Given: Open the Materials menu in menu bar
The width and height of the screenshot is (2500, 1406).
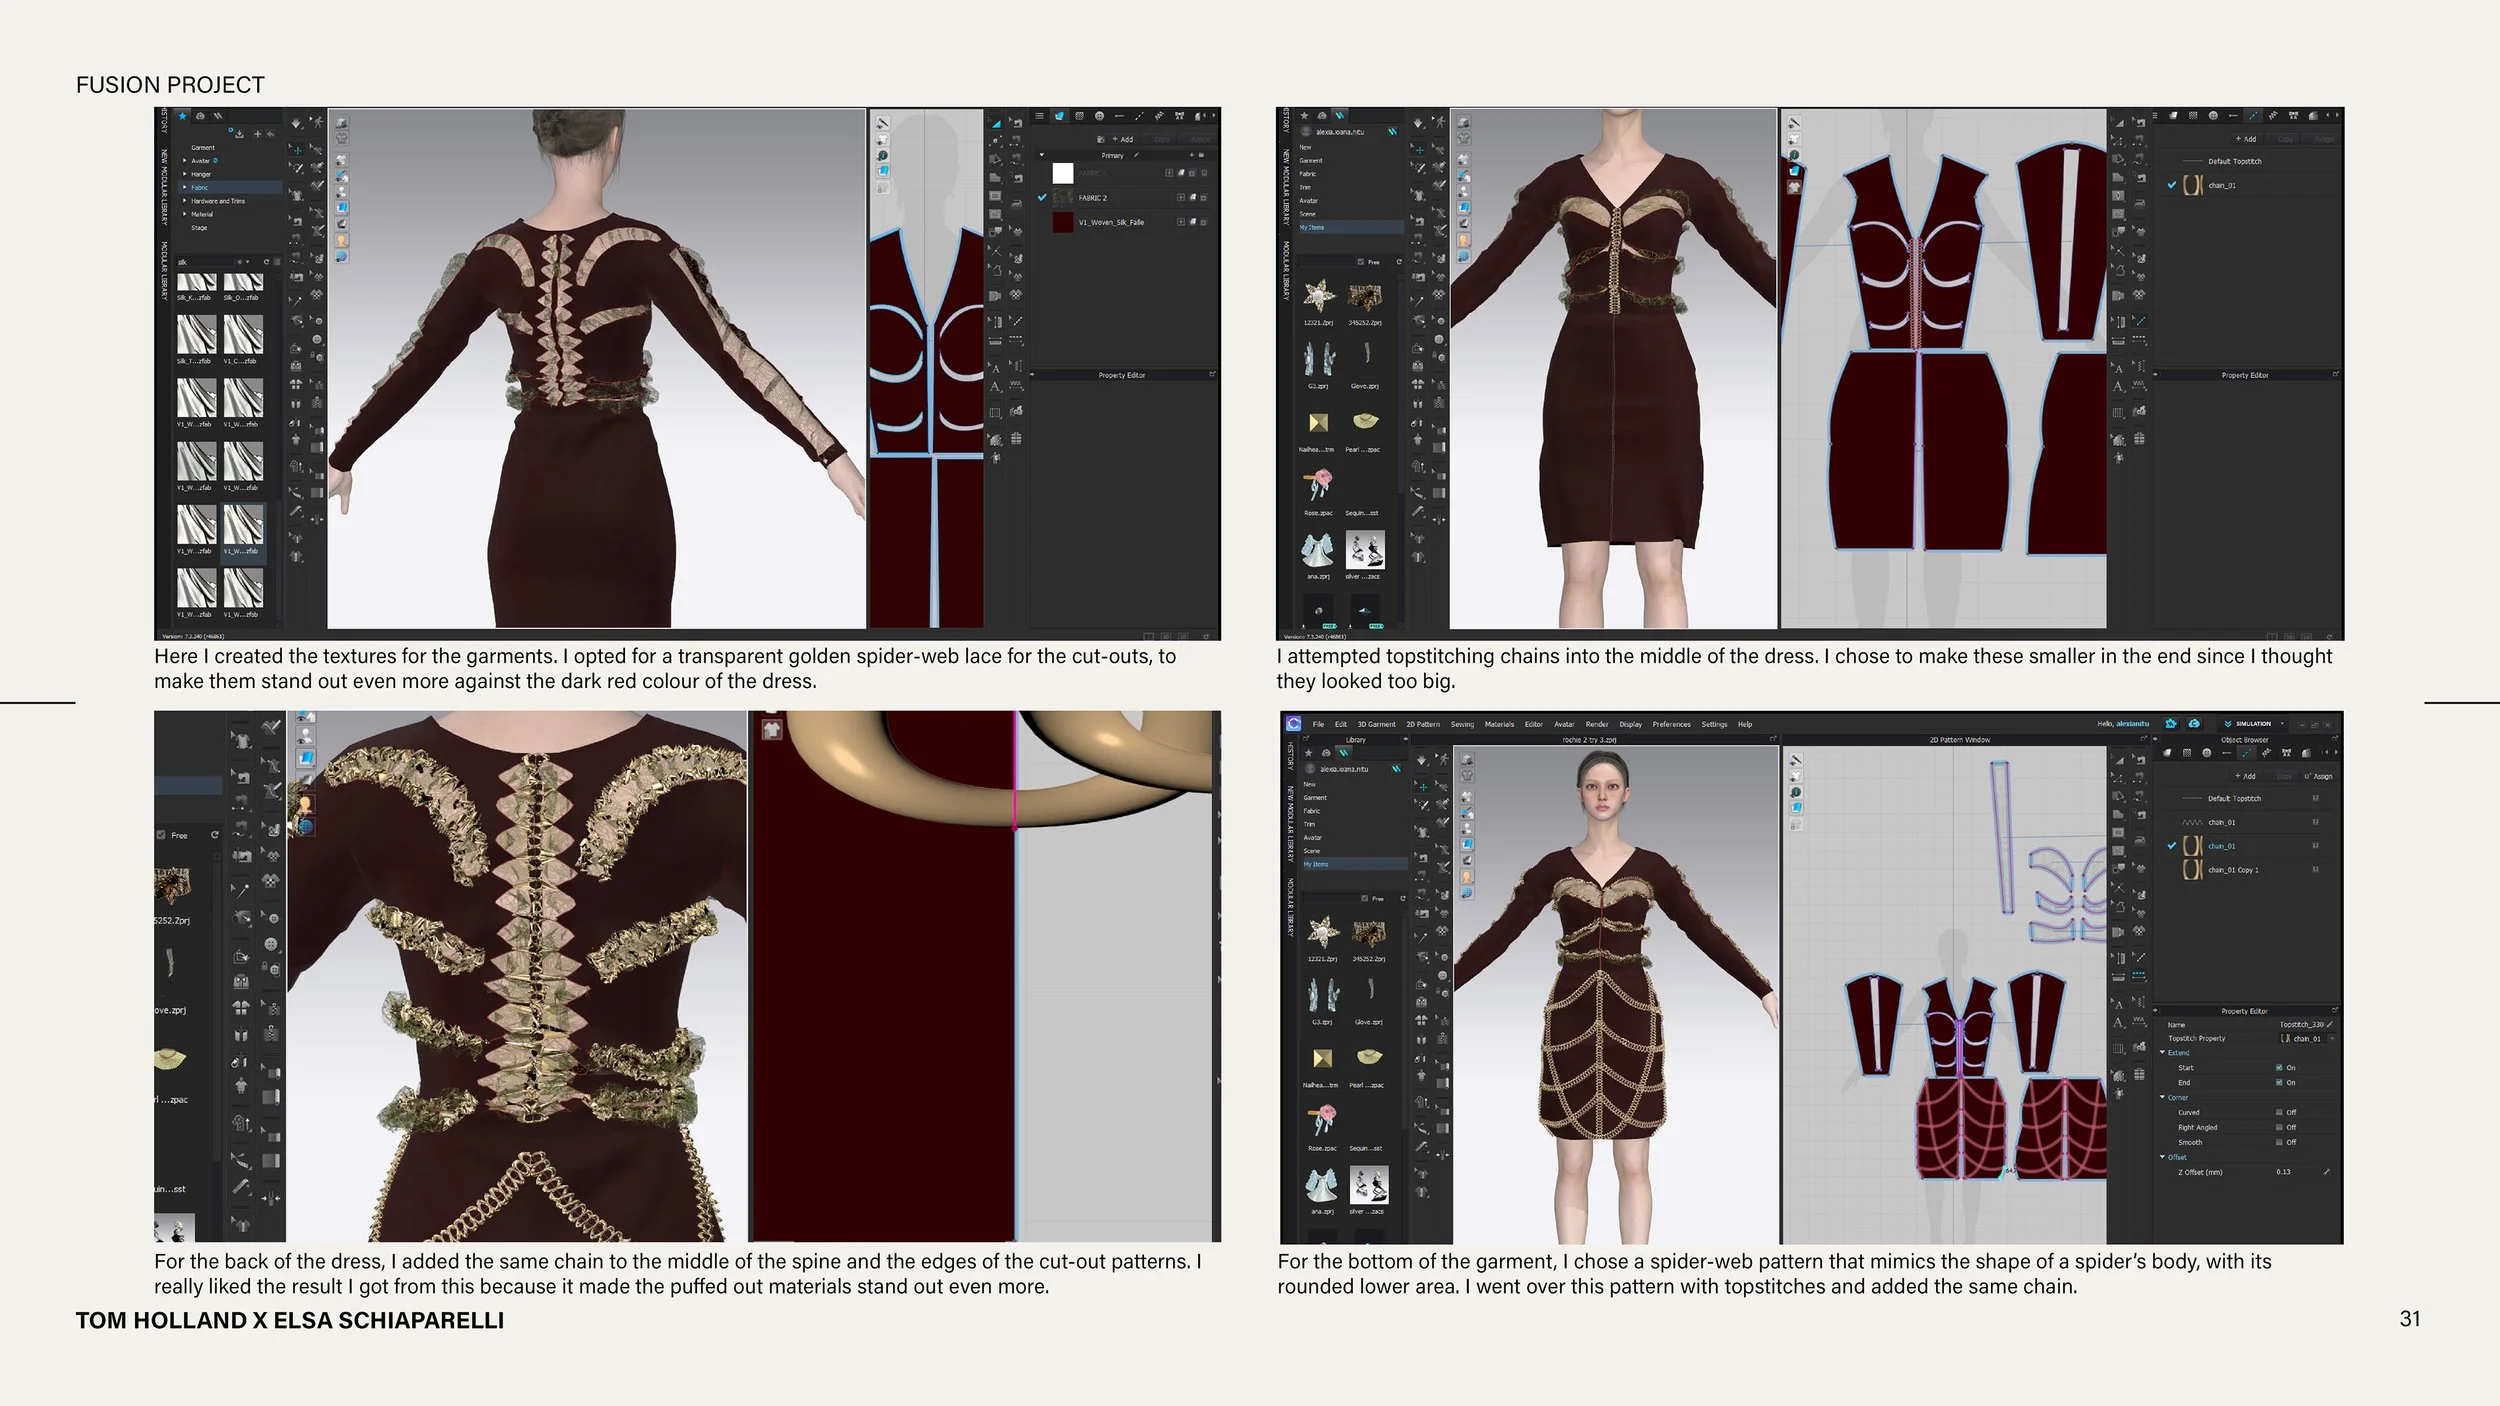Looking at the screenshot, I should pos(1499,724).
